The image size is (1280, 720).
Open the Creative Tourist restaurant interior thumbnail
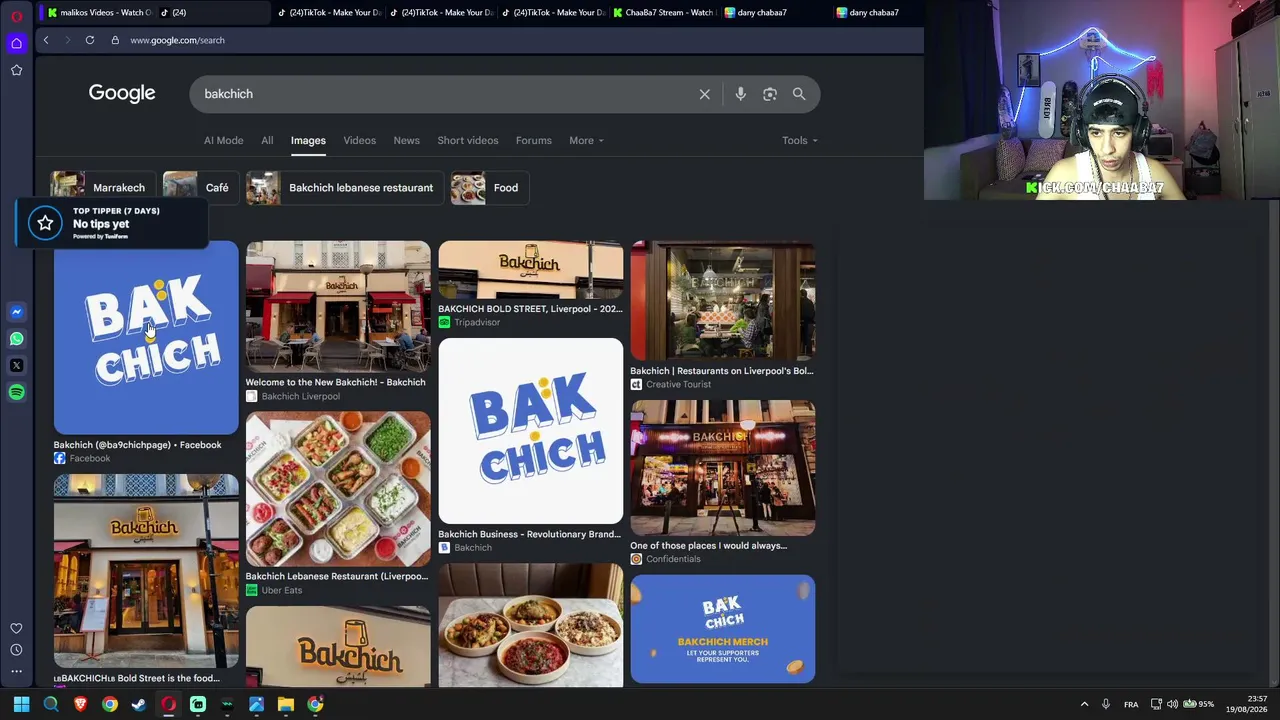click(x=723, y=301)
